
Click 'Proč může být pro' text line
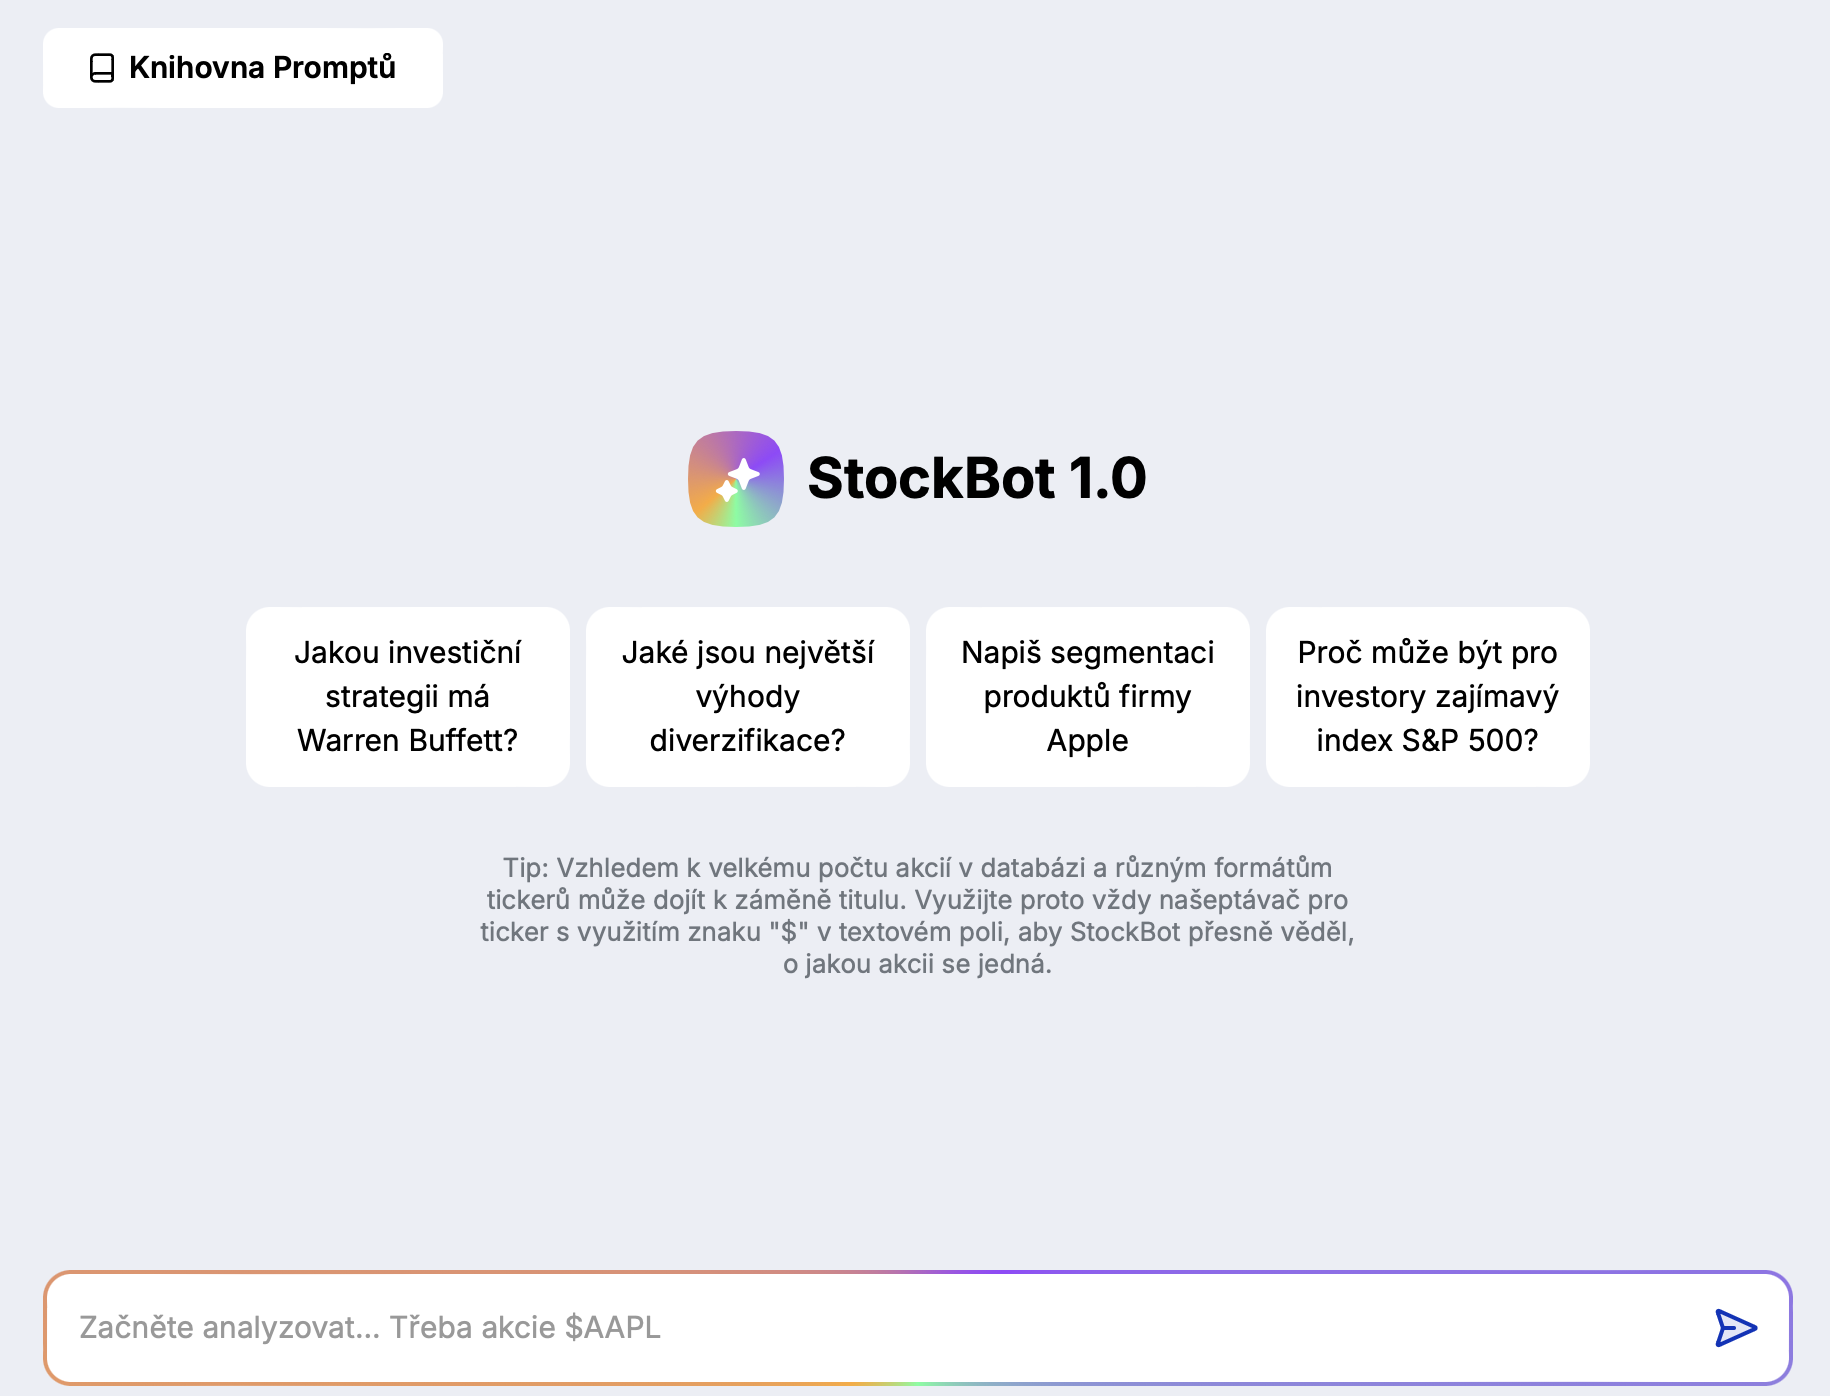(1428, 653)
